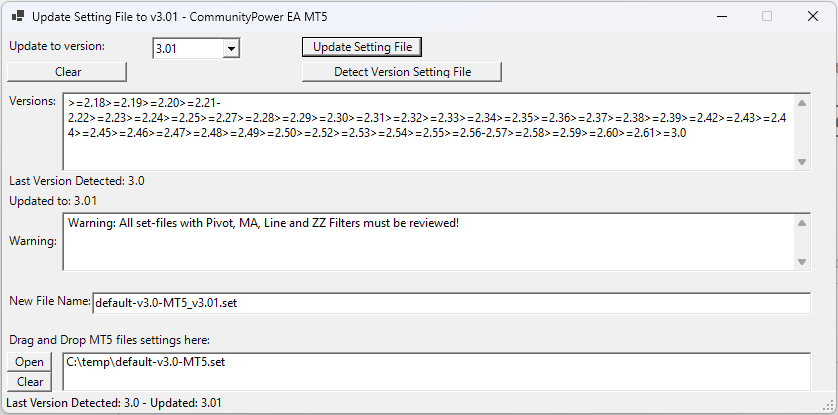Click the top Clear button
838x415 pixels.
[x=67, y=72]
